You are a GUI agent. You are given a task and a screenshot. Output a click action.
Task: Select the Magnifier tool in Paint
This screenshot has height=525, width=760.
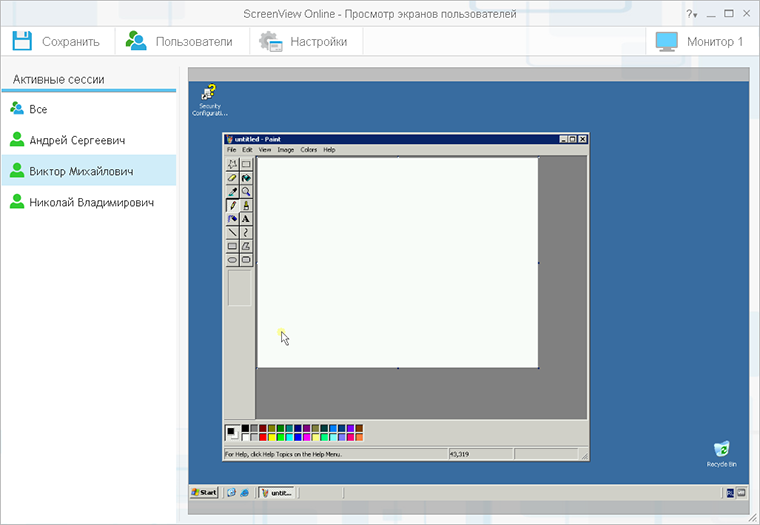(246, 191)
